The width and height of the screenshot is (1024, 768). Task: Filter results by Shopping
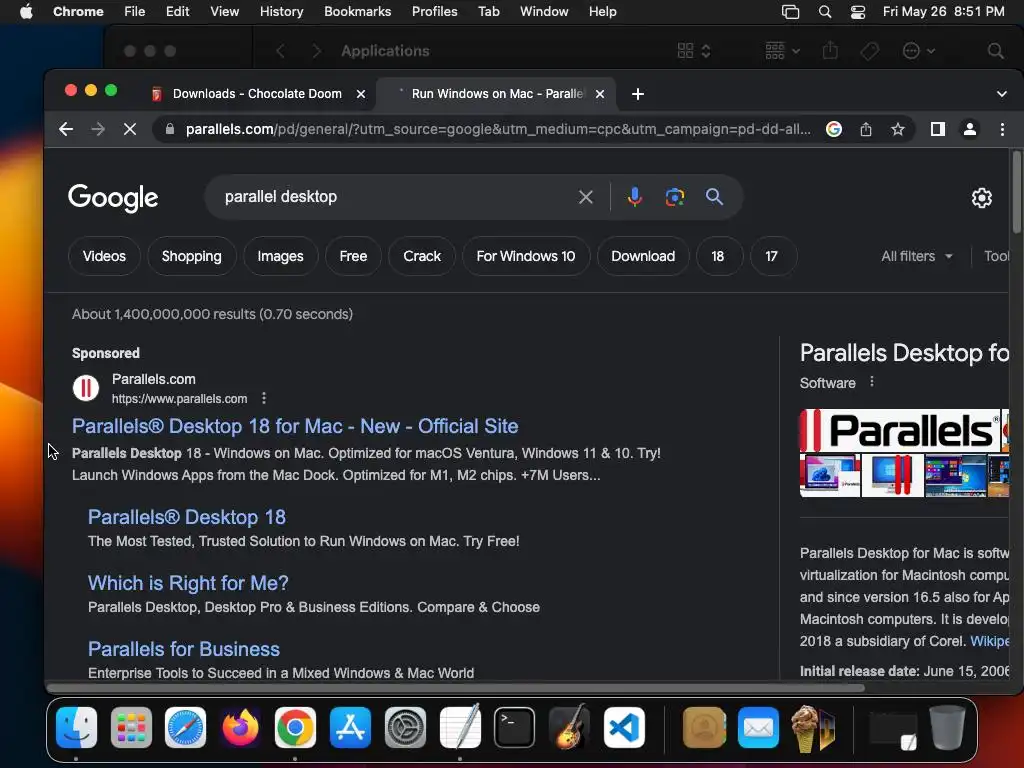pyautogui.click(x=191, y=256)
